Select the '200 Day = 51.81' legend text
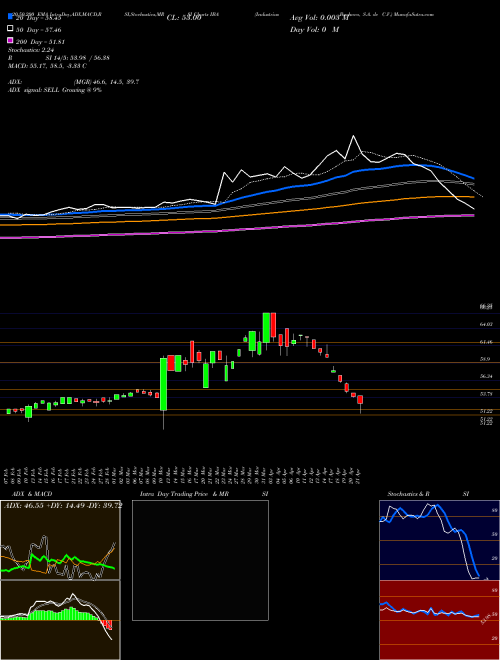500x660 pixels. coord(40,42)
